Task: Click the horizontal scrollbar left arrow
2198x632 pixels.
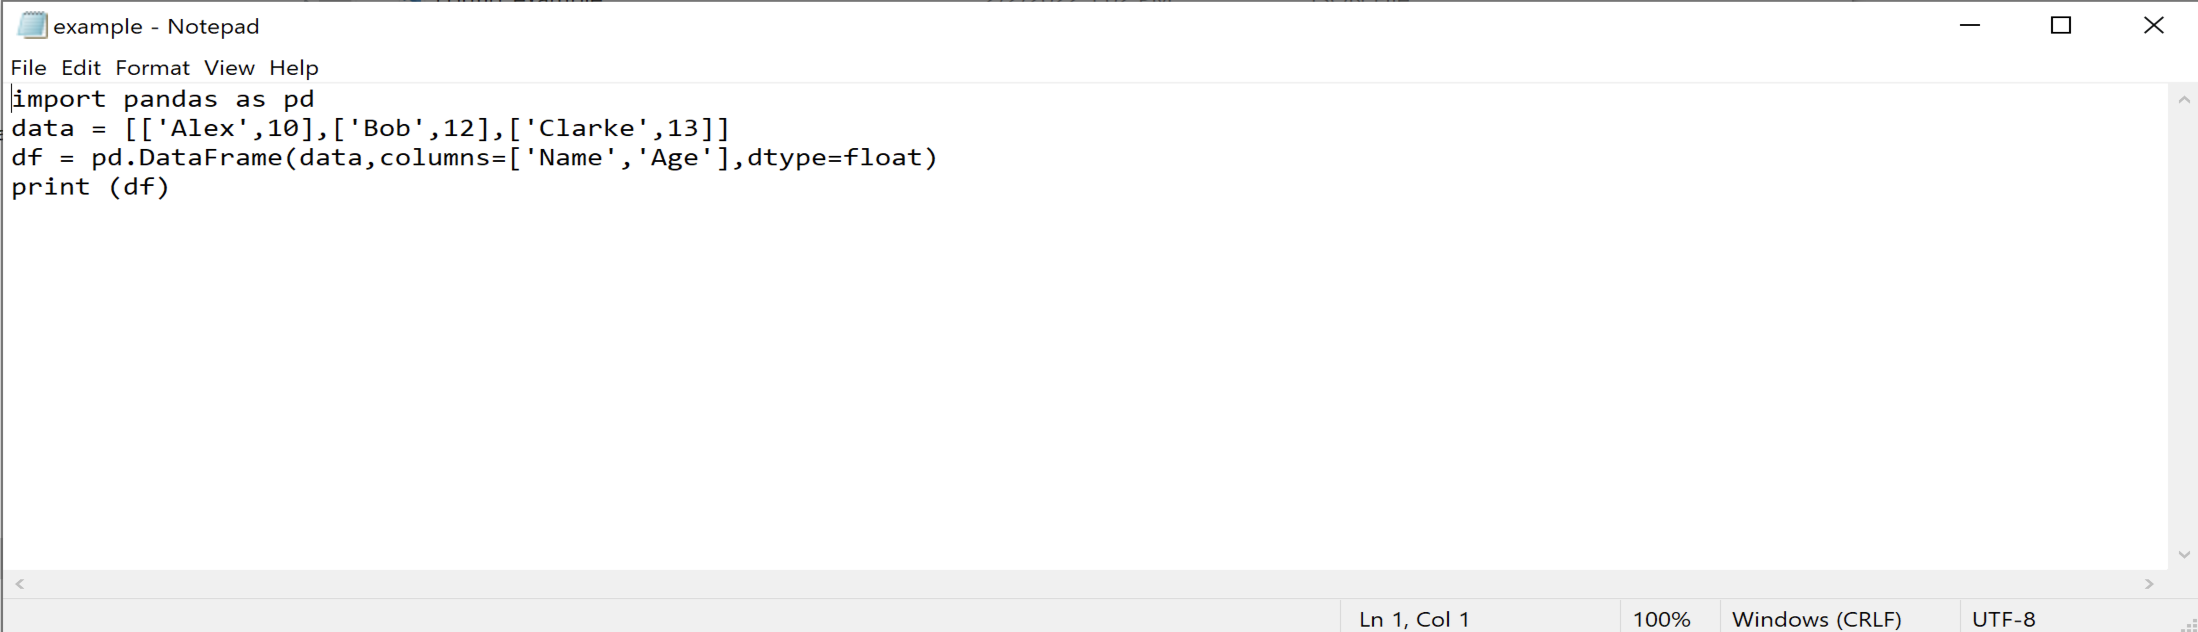Action: (19, 583)
